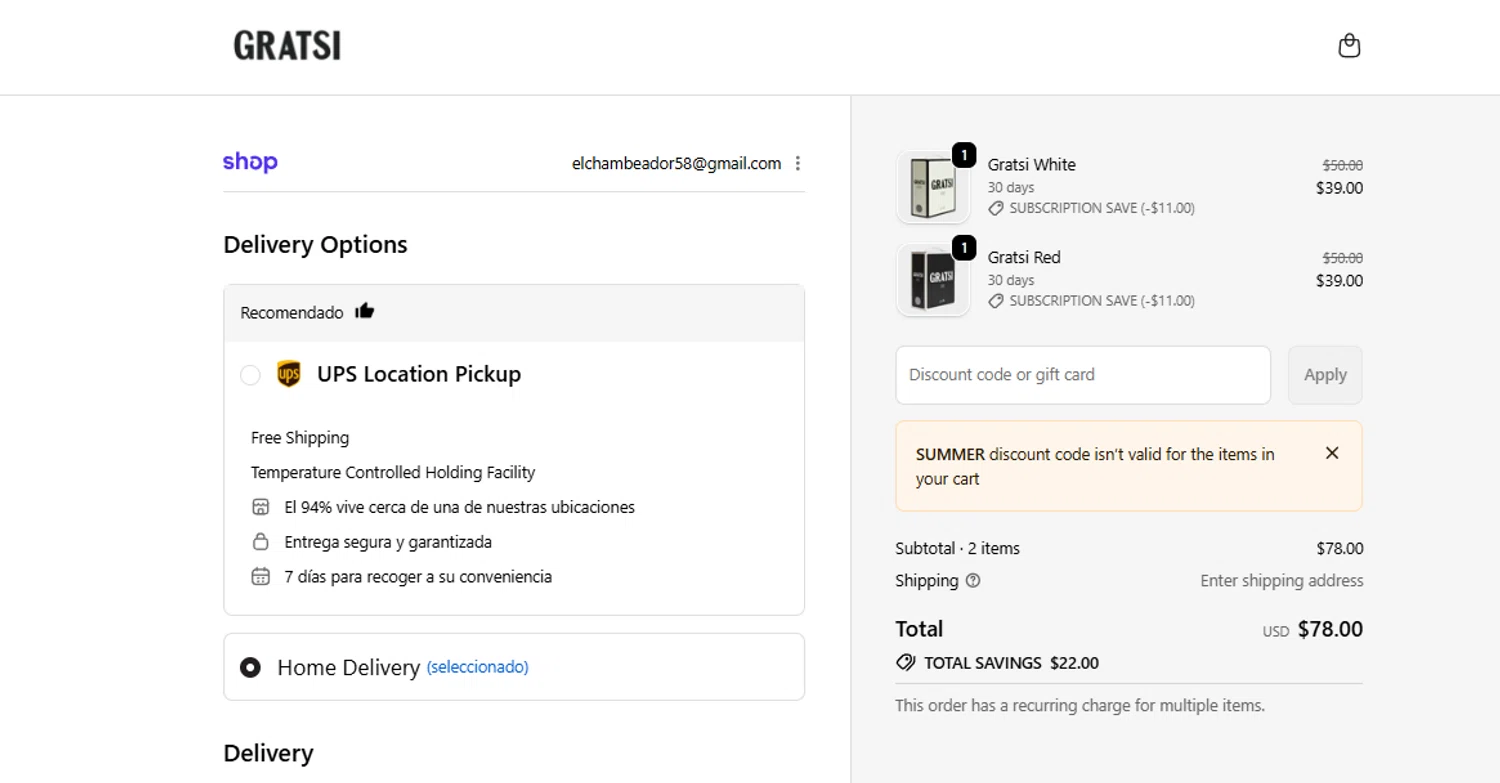Click the calendar icon for 7 días

pos(261,576)
